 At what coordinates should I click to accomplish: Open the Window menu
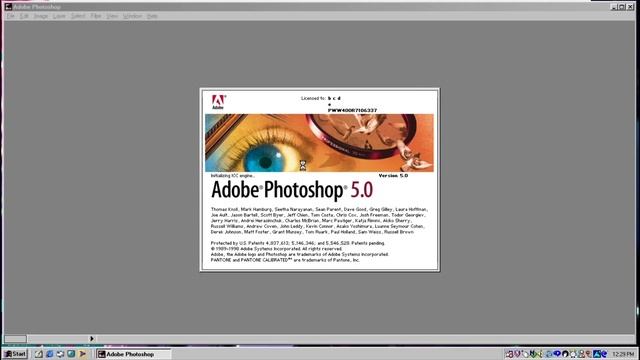click(x=132, y=16)
